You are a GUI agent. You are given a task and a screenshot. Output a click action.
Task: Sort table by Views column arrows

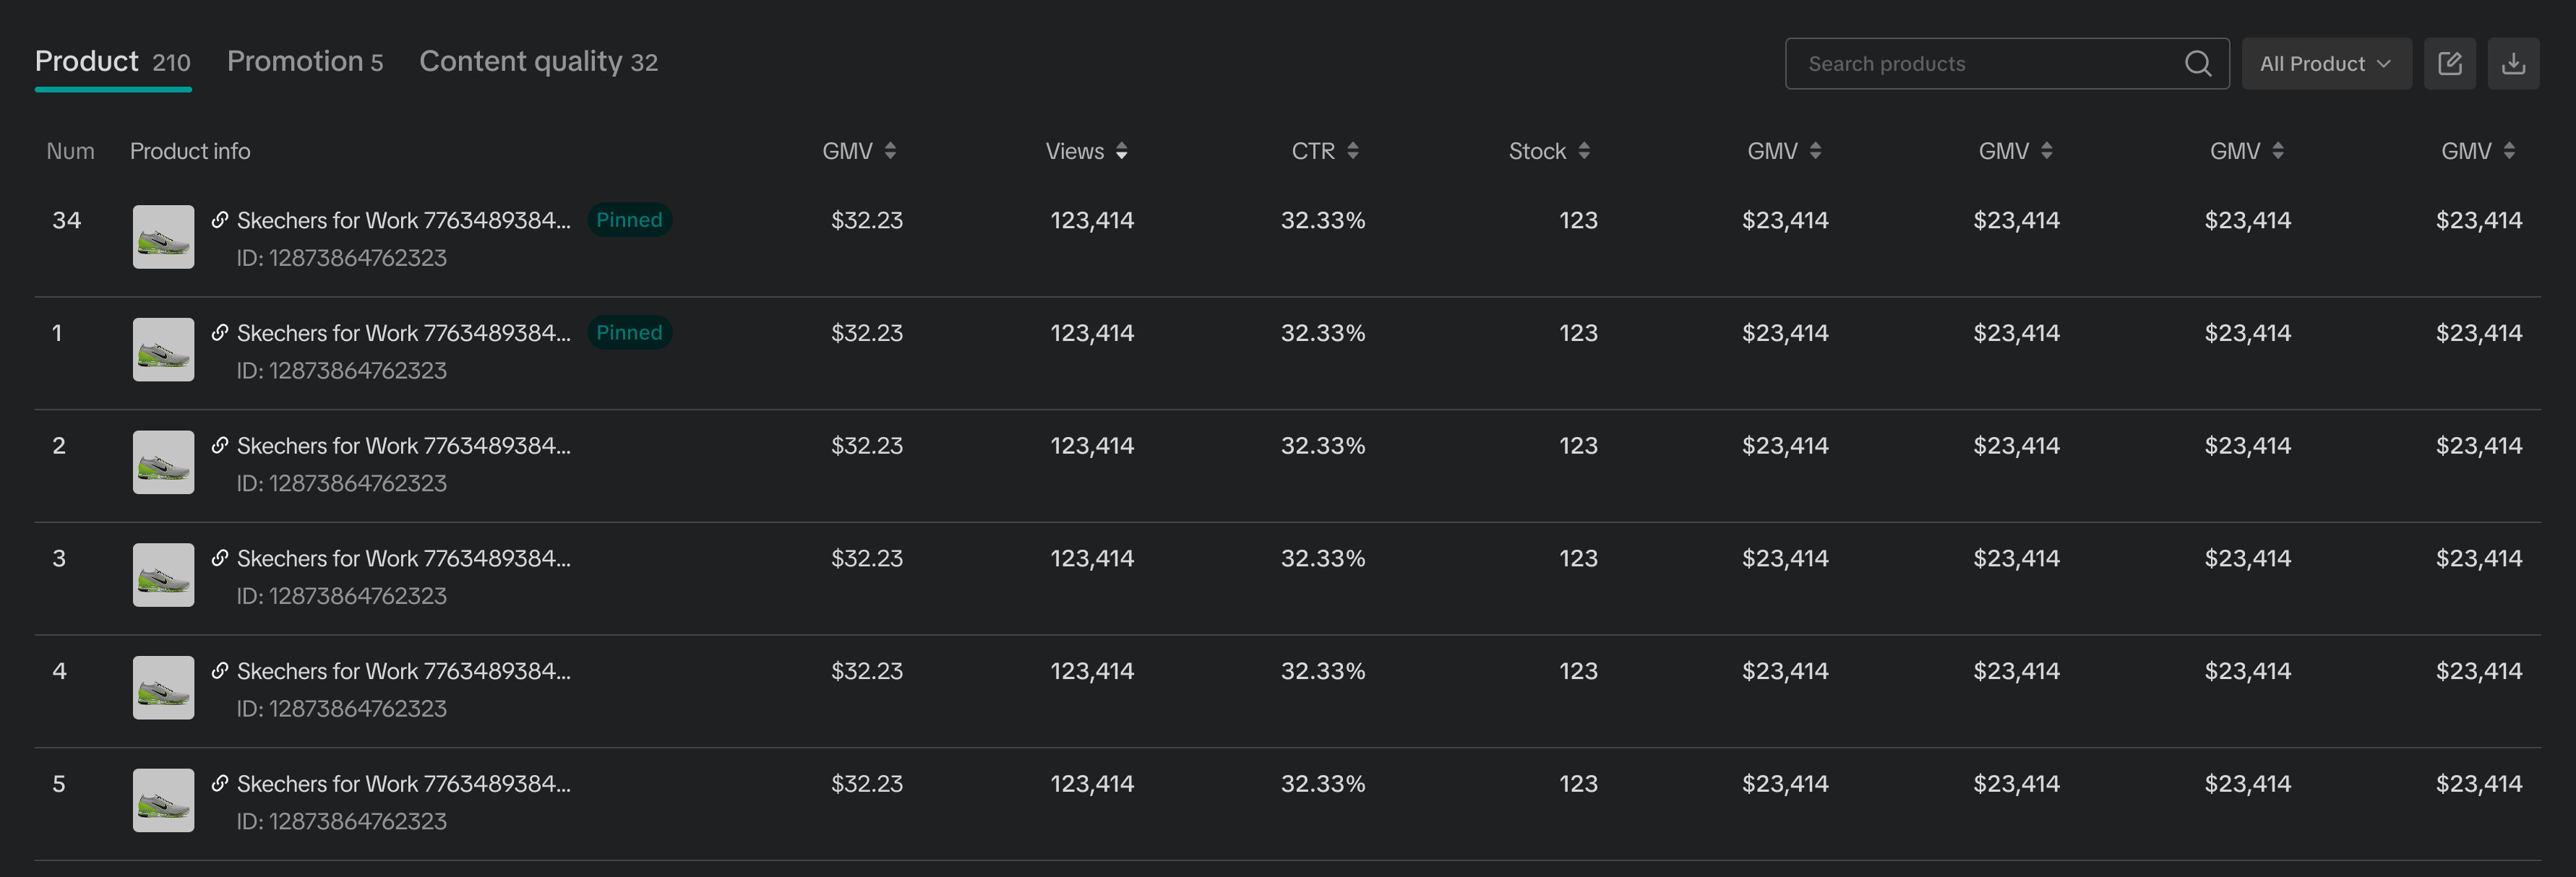1121,151
